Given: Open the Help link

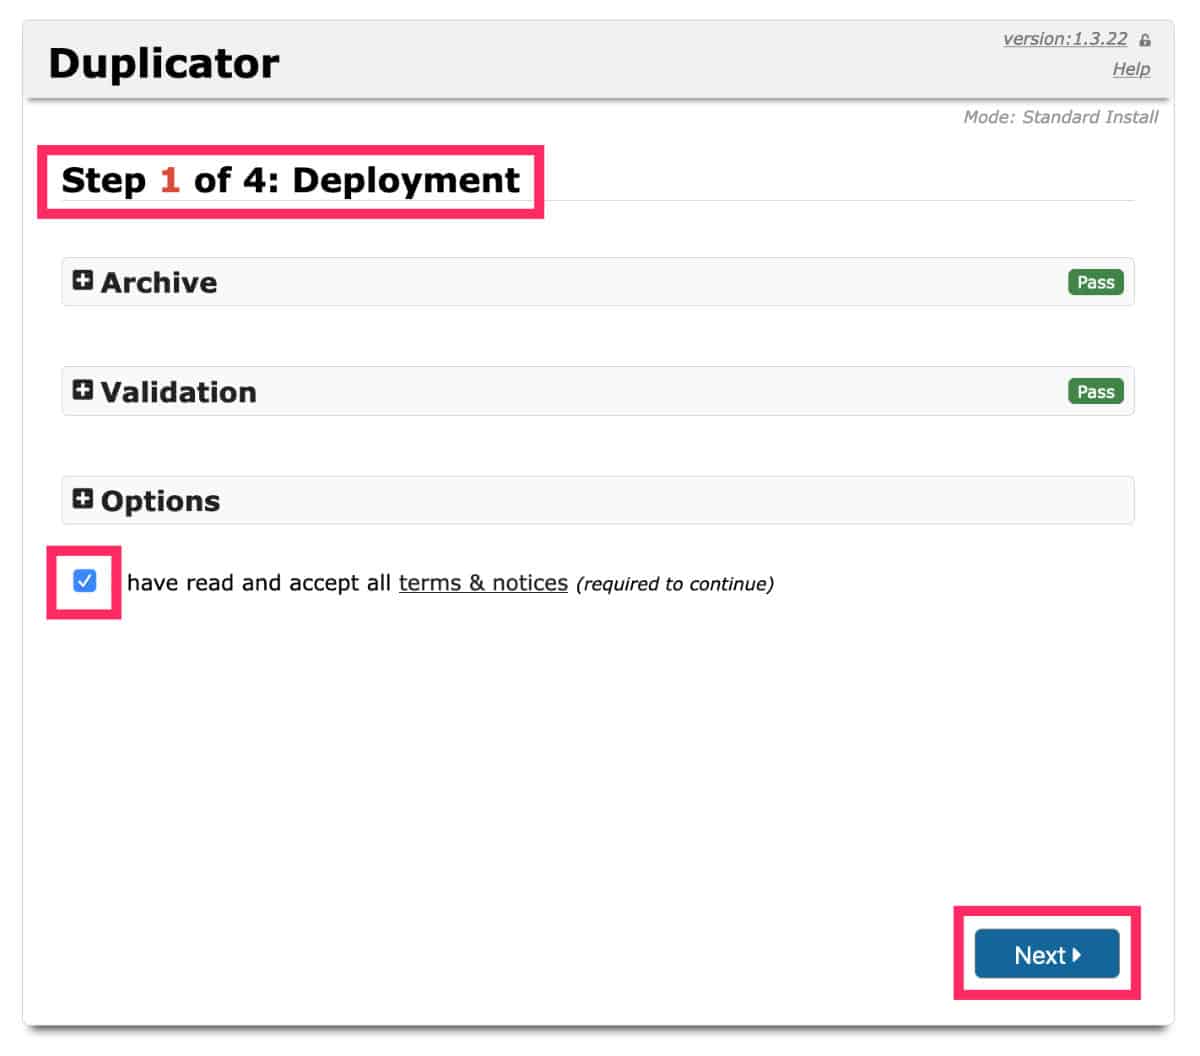Looking at the screenshot, I should 1129,68.
